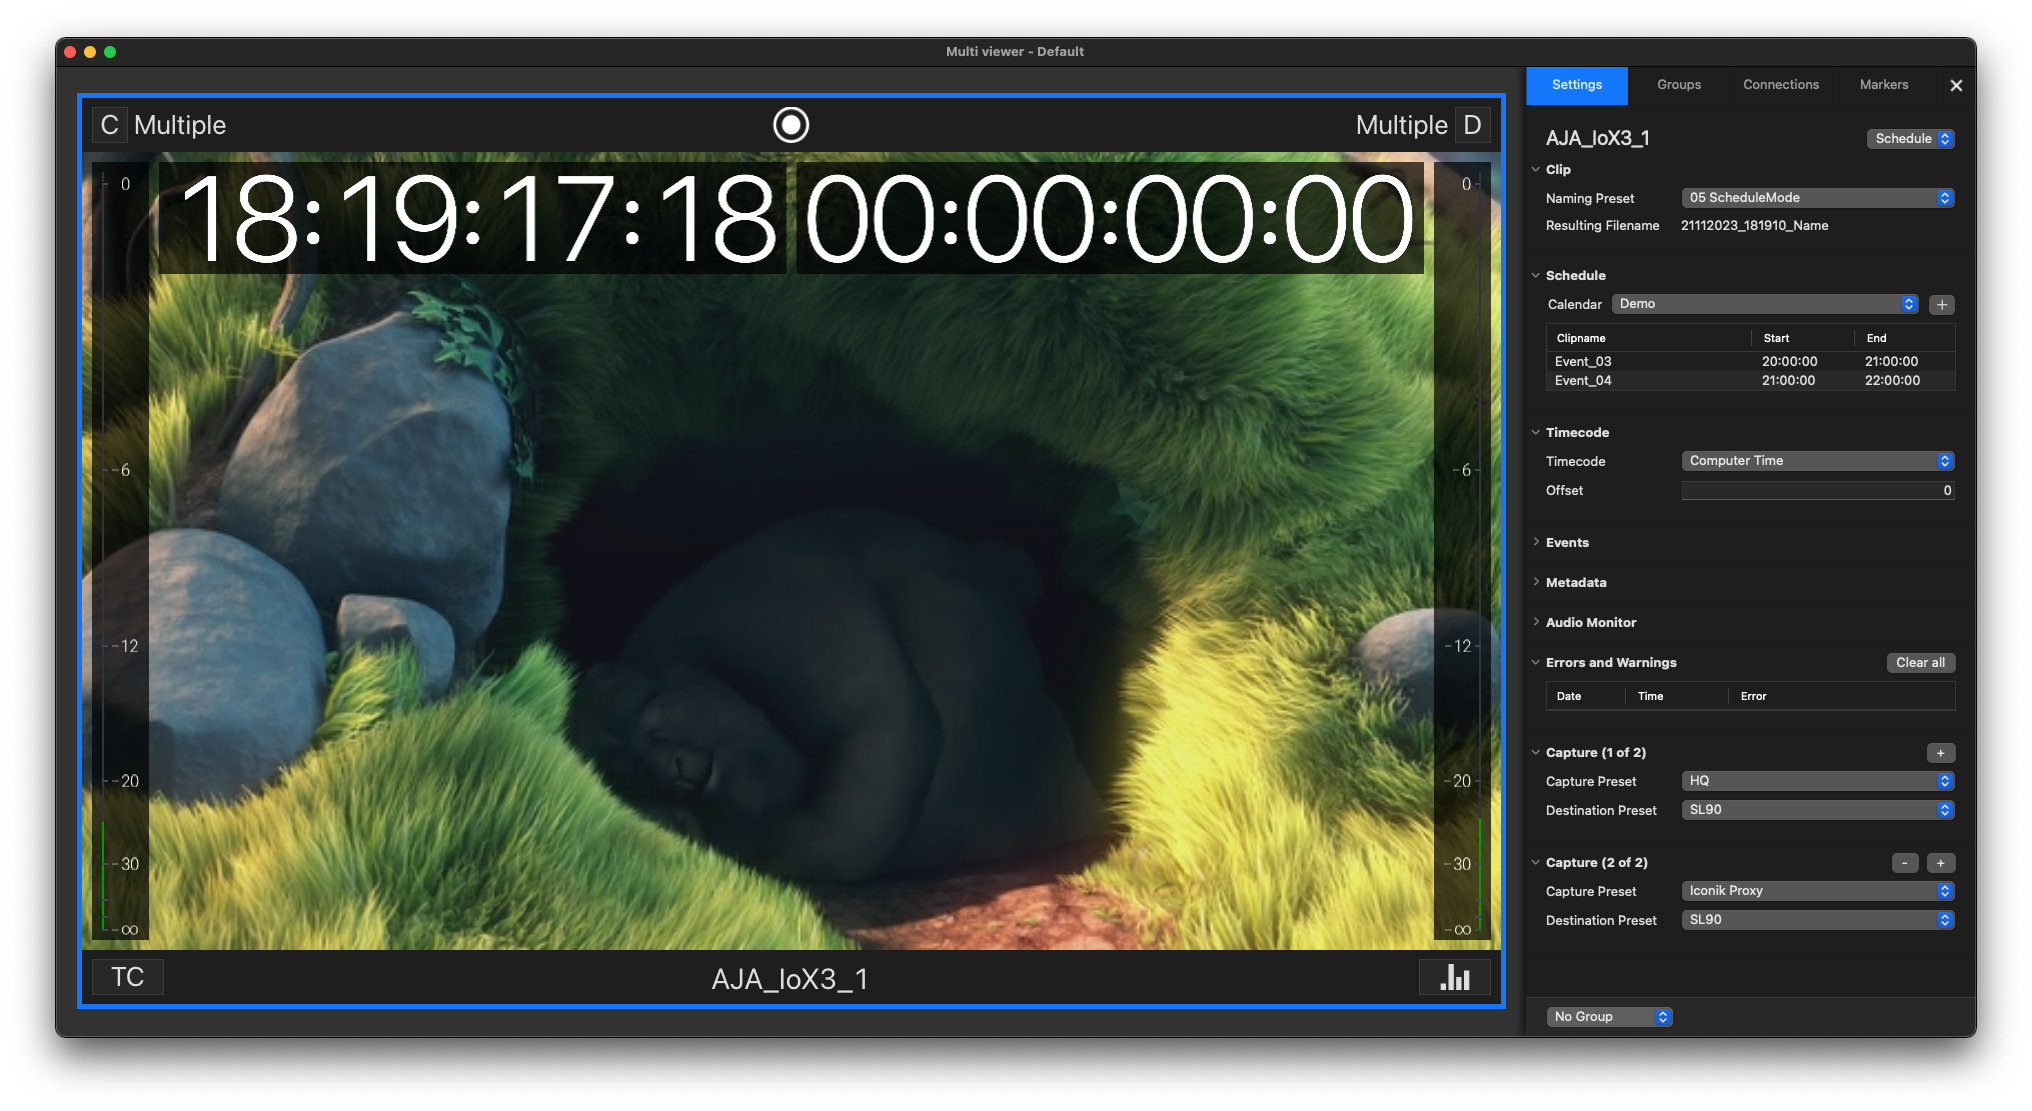Open the Naming Preset dropdown
Viewport: 2032px width, 1111px height.
pyautogui.click(x=1817, y=198)
